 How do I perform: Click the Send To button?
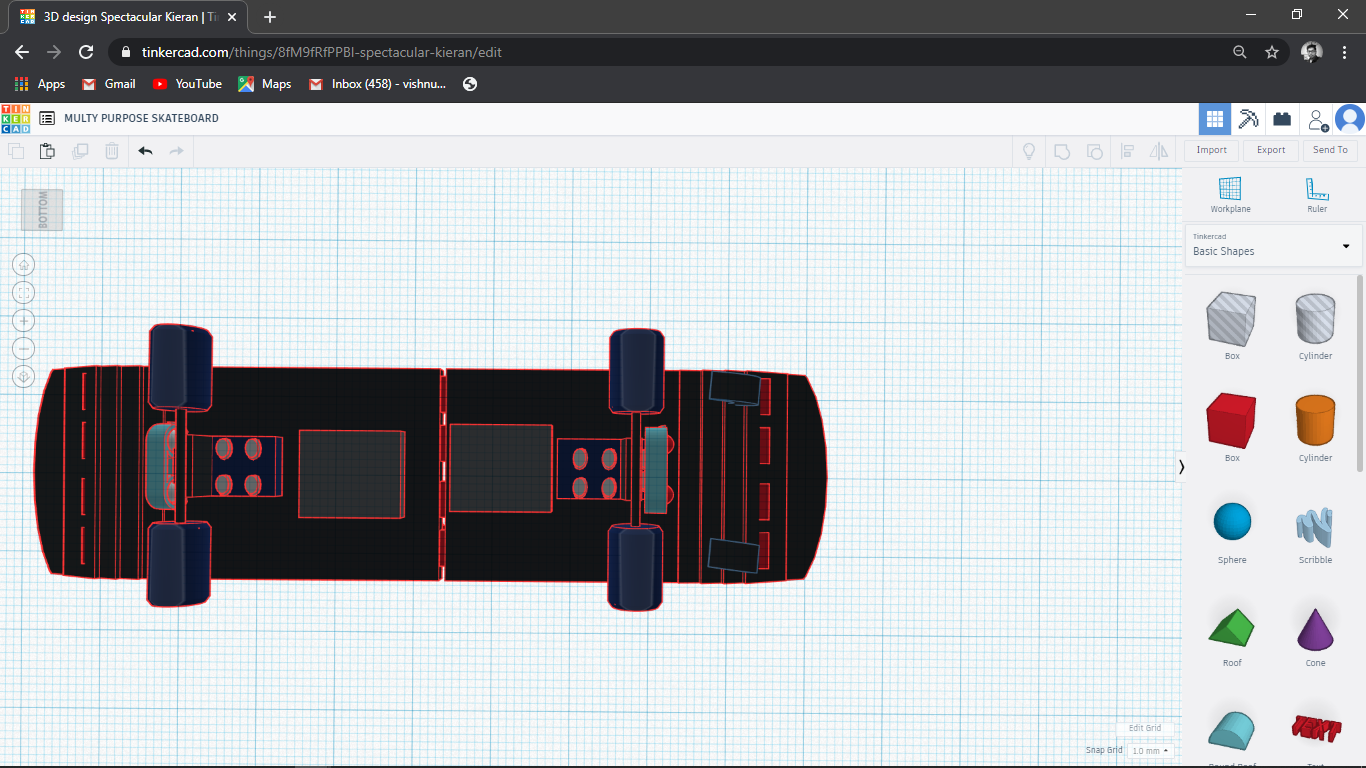coord(1330,150)
